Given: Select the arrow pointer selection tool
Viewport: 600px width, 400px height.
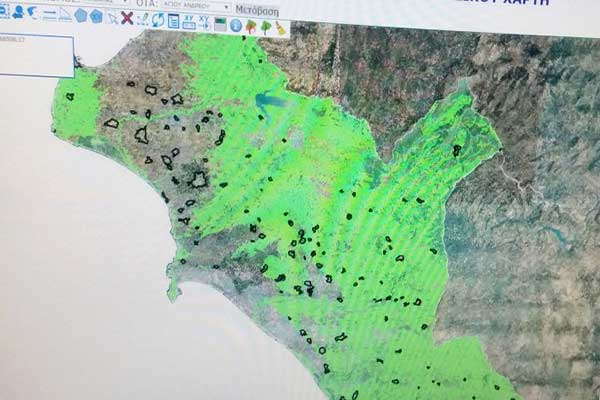Looking at the screenshot, I should coord(111,17).
